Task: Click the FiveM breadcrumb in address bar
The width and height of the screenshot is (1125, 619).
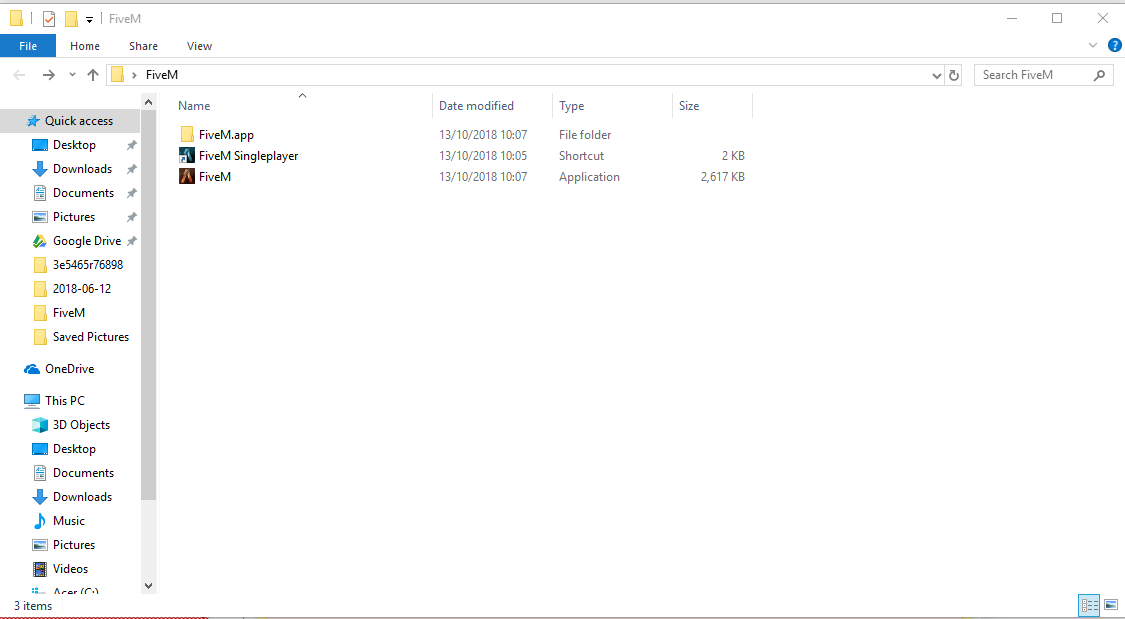Action: pyautogui.click(x=161, y=75)
